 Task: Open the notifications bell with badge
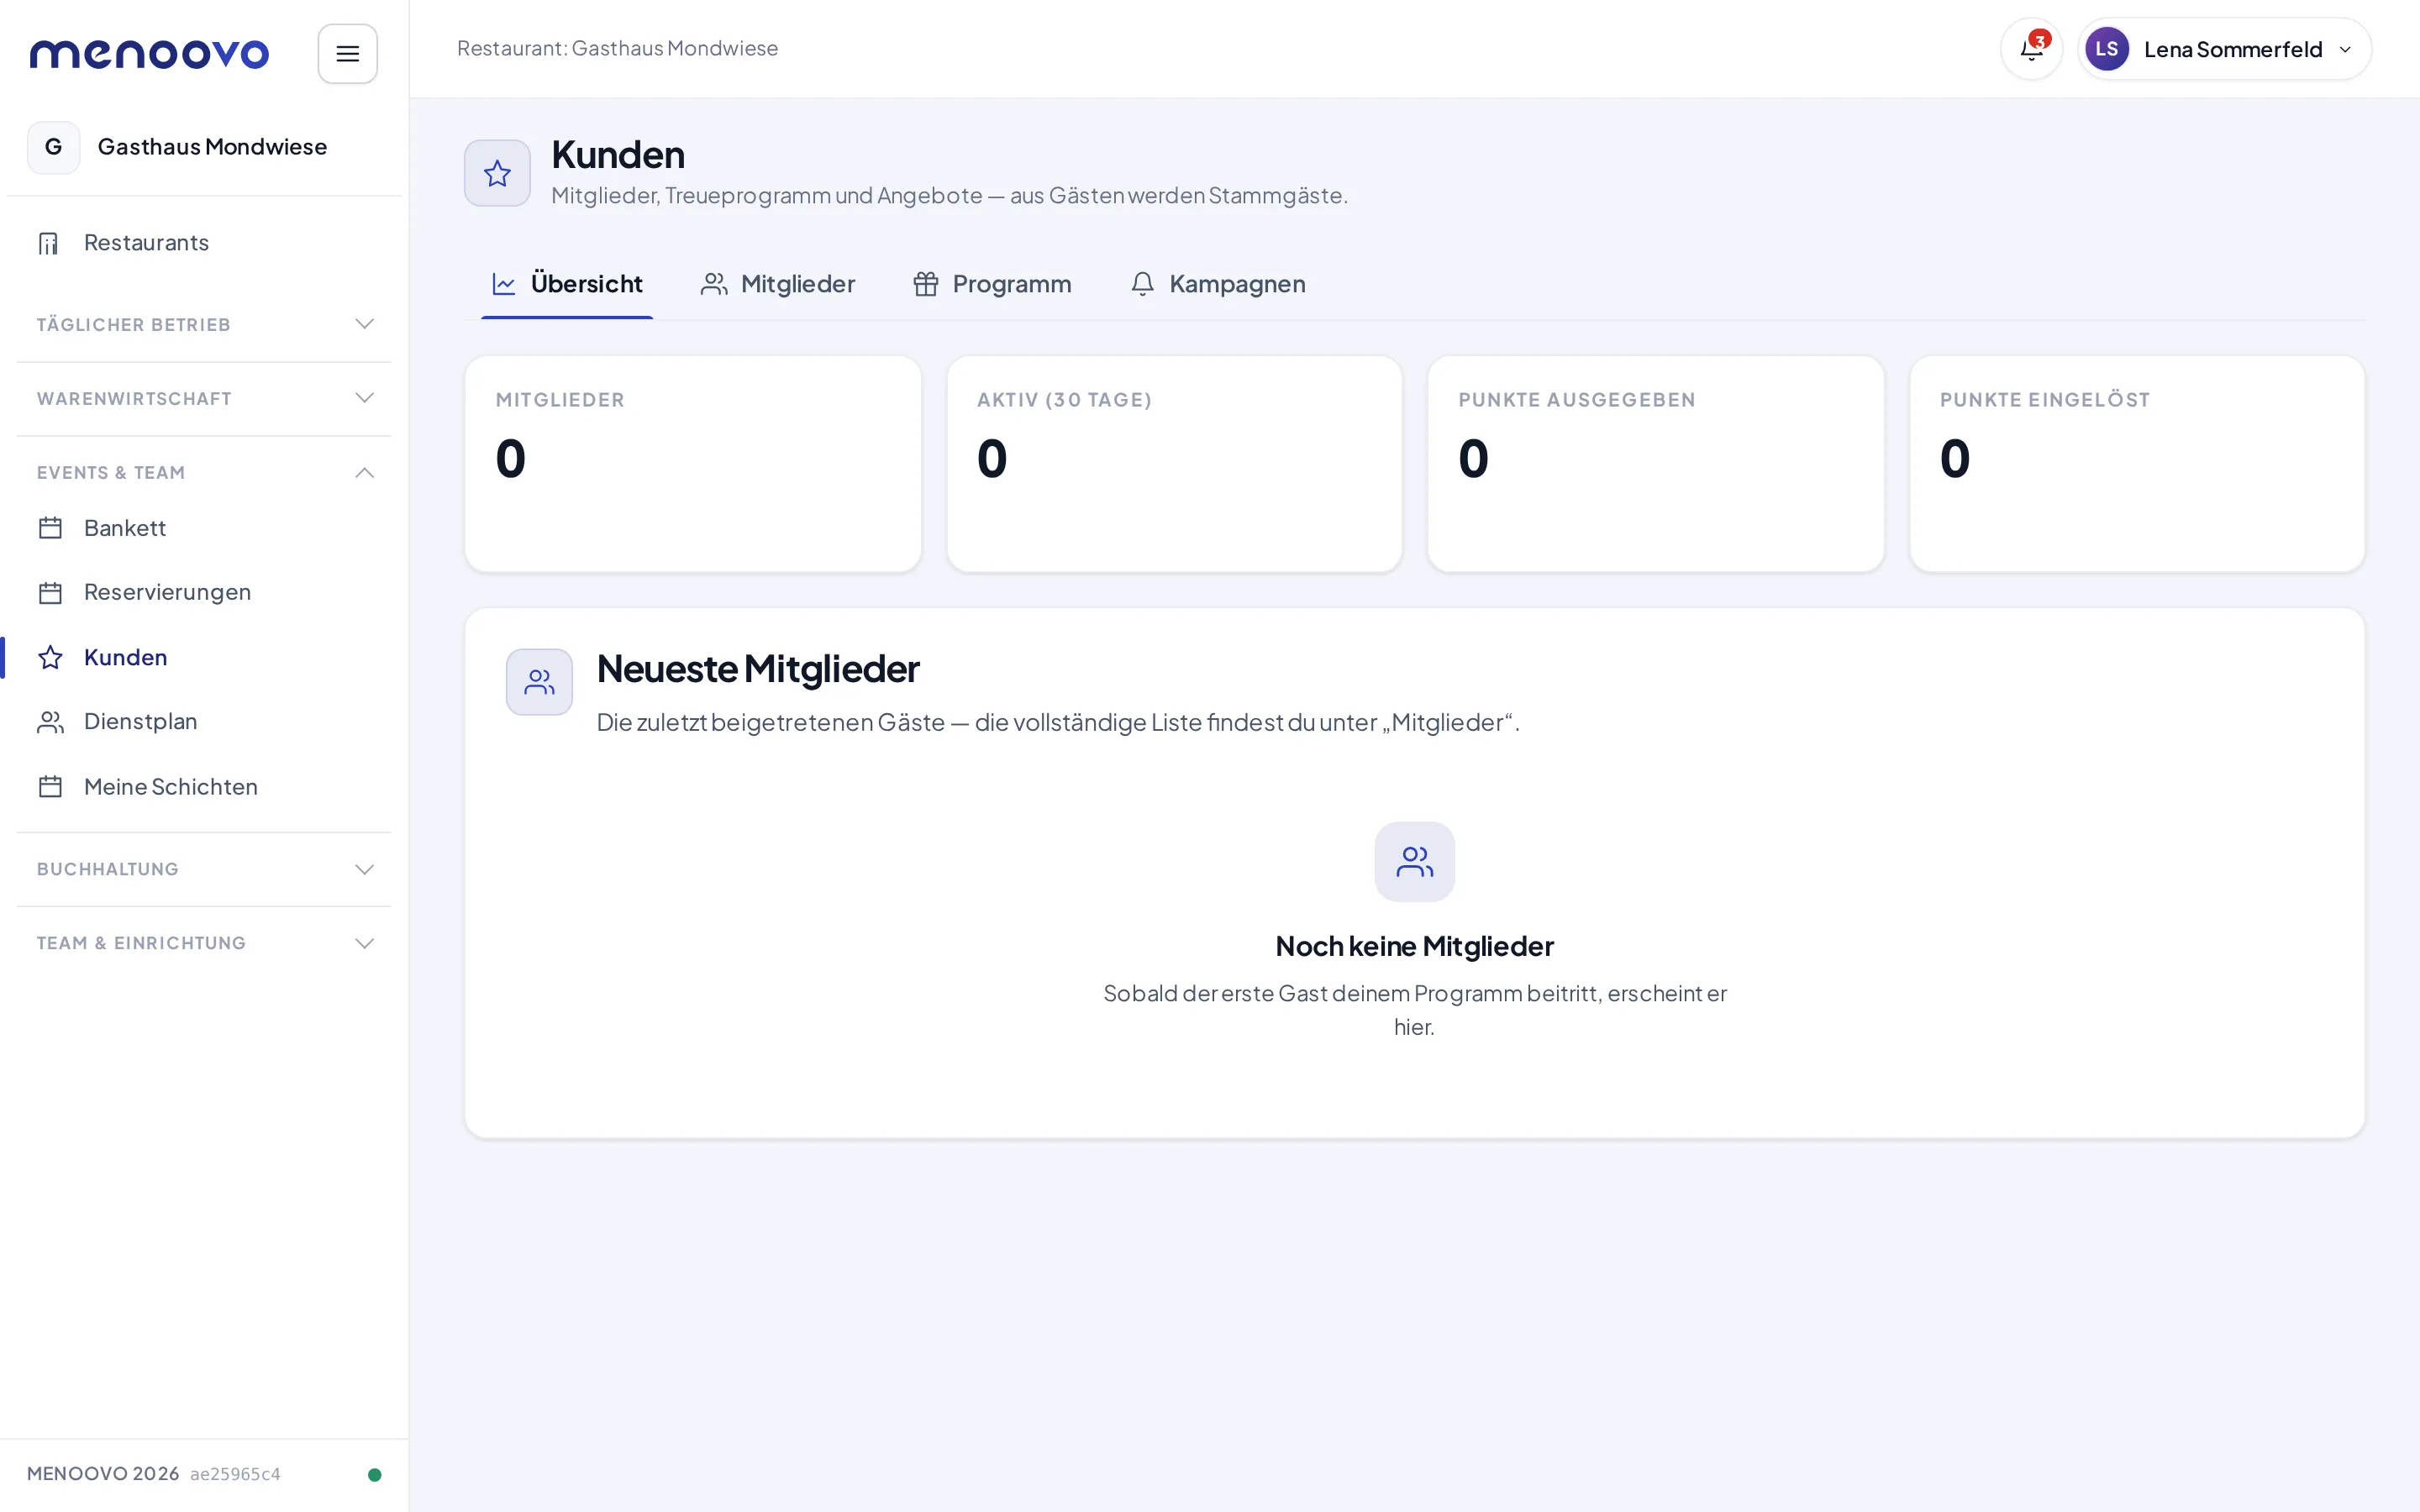click(x=2031, y=49)
